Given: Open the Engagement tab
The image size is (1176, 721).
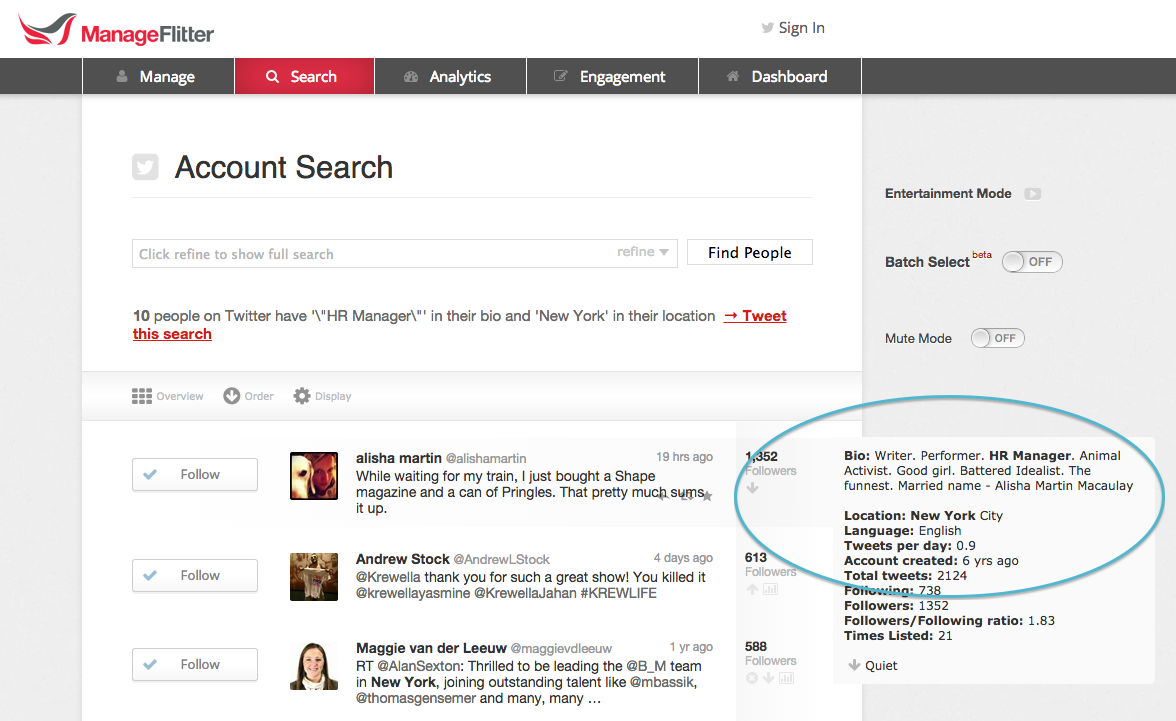Looking at the screenshot, I should [x=612, y=77].
